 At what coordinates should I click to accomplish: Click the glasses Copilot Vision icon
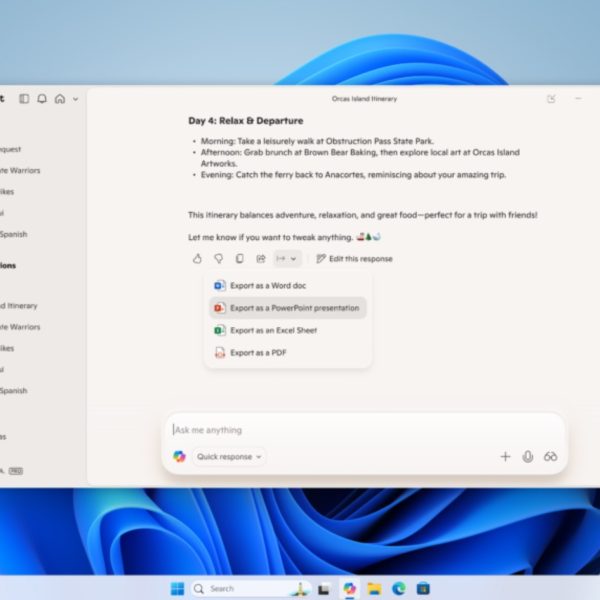pos(550,457)
